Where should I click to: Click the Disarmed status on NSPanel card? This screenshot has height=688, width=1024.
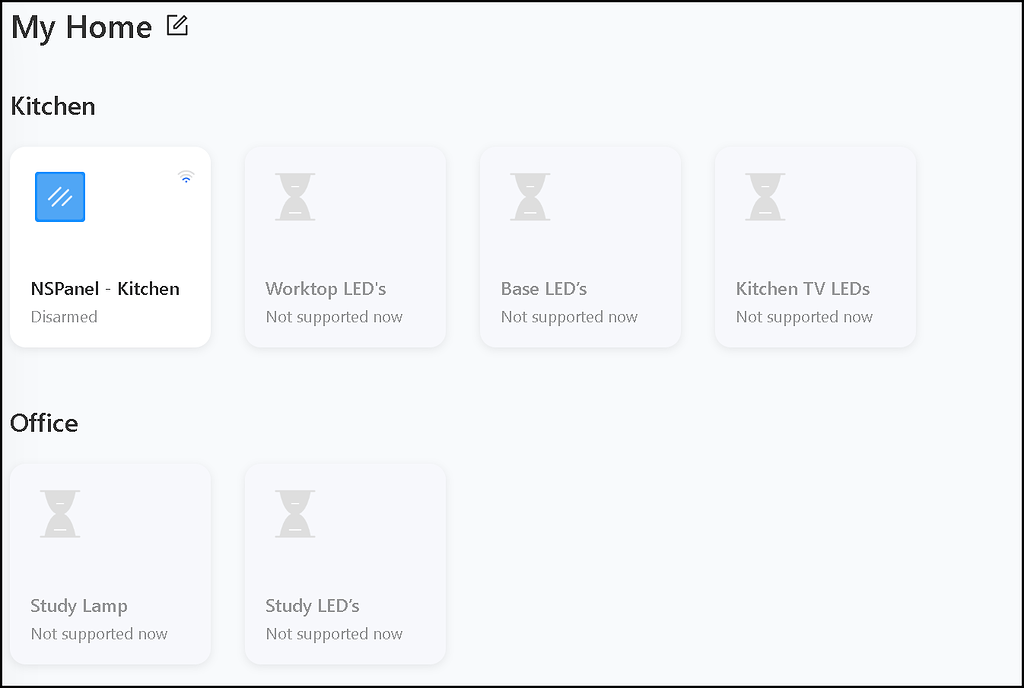point(64,317)
